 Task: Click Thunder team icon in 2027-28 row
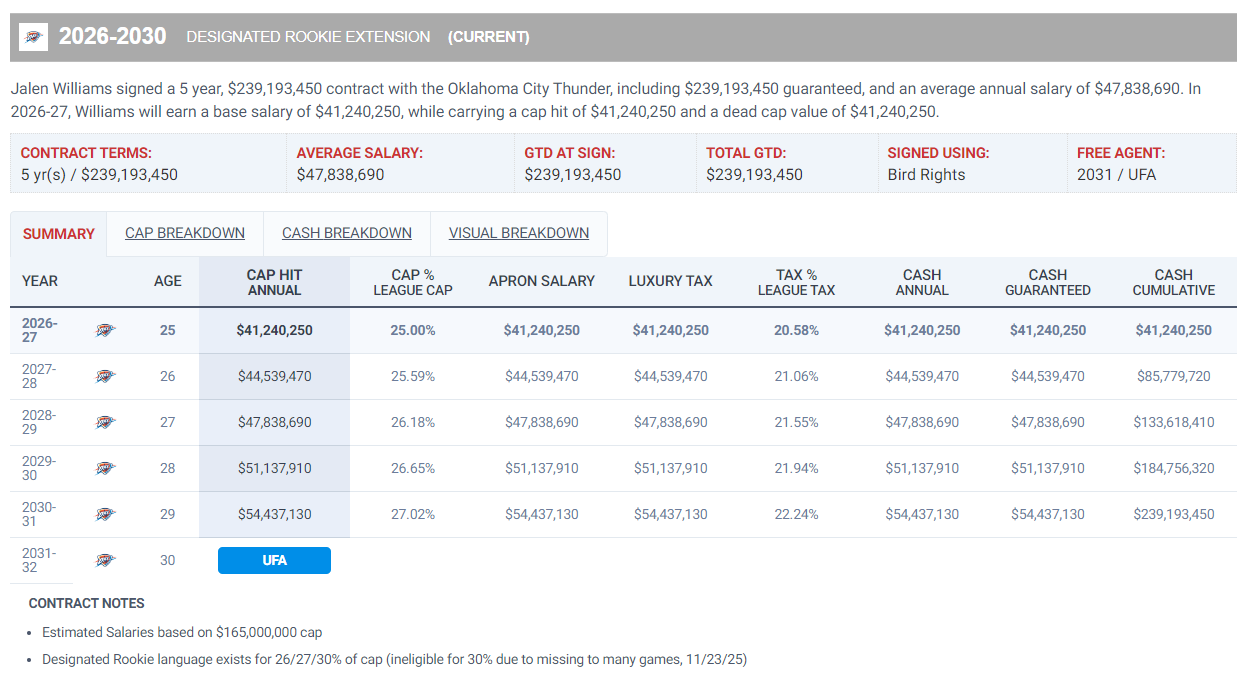click(105, 376)
